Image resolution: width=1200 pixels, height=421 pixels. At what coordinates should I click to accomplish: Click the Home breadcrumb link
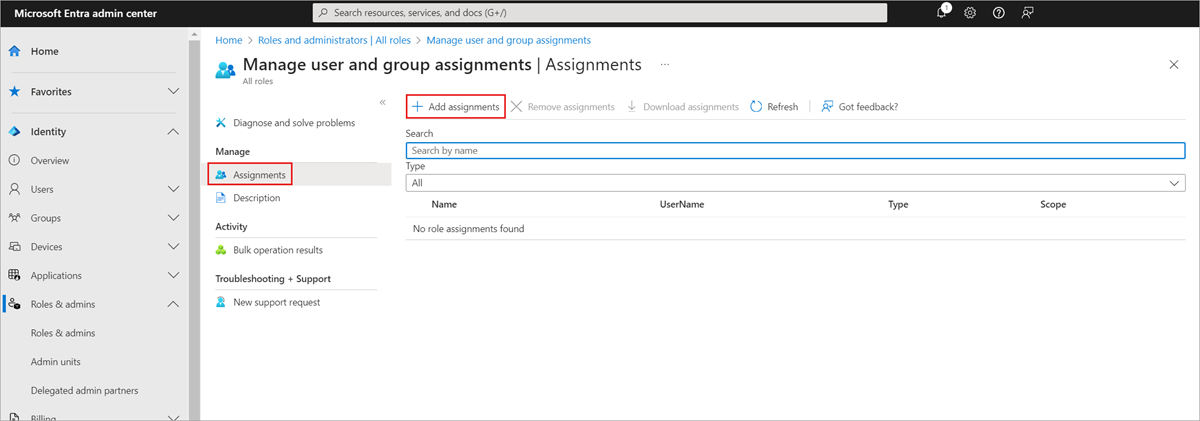click(x=229, y=40)
